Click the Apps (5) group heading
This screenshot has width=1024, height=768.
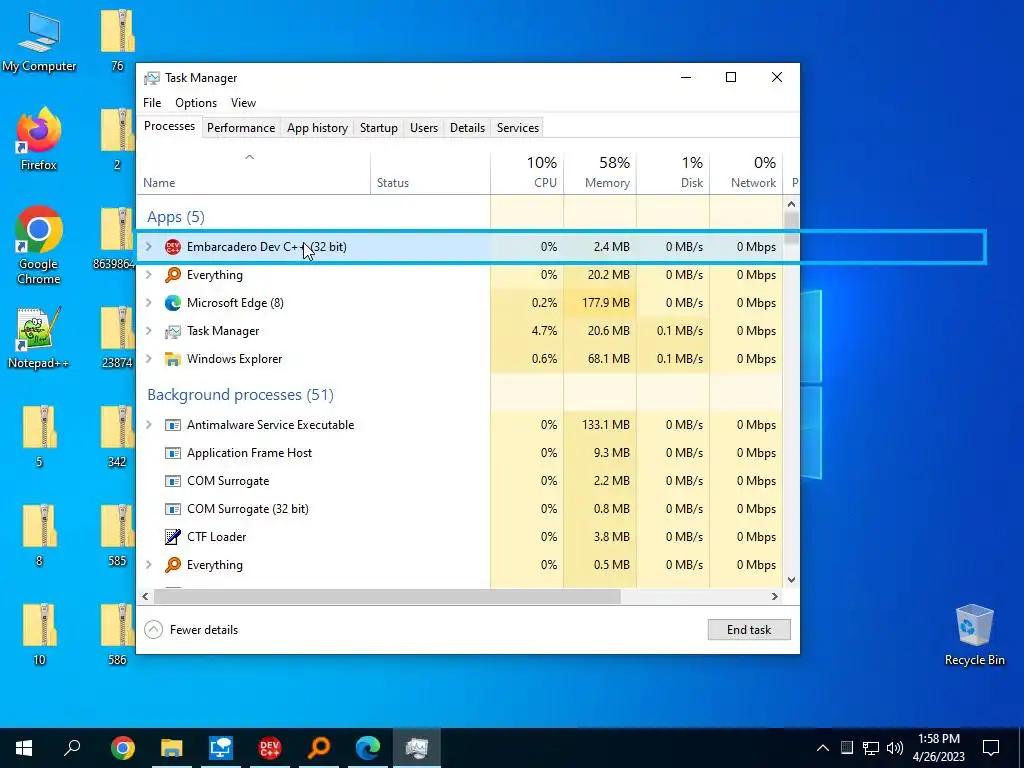[176, 217]
